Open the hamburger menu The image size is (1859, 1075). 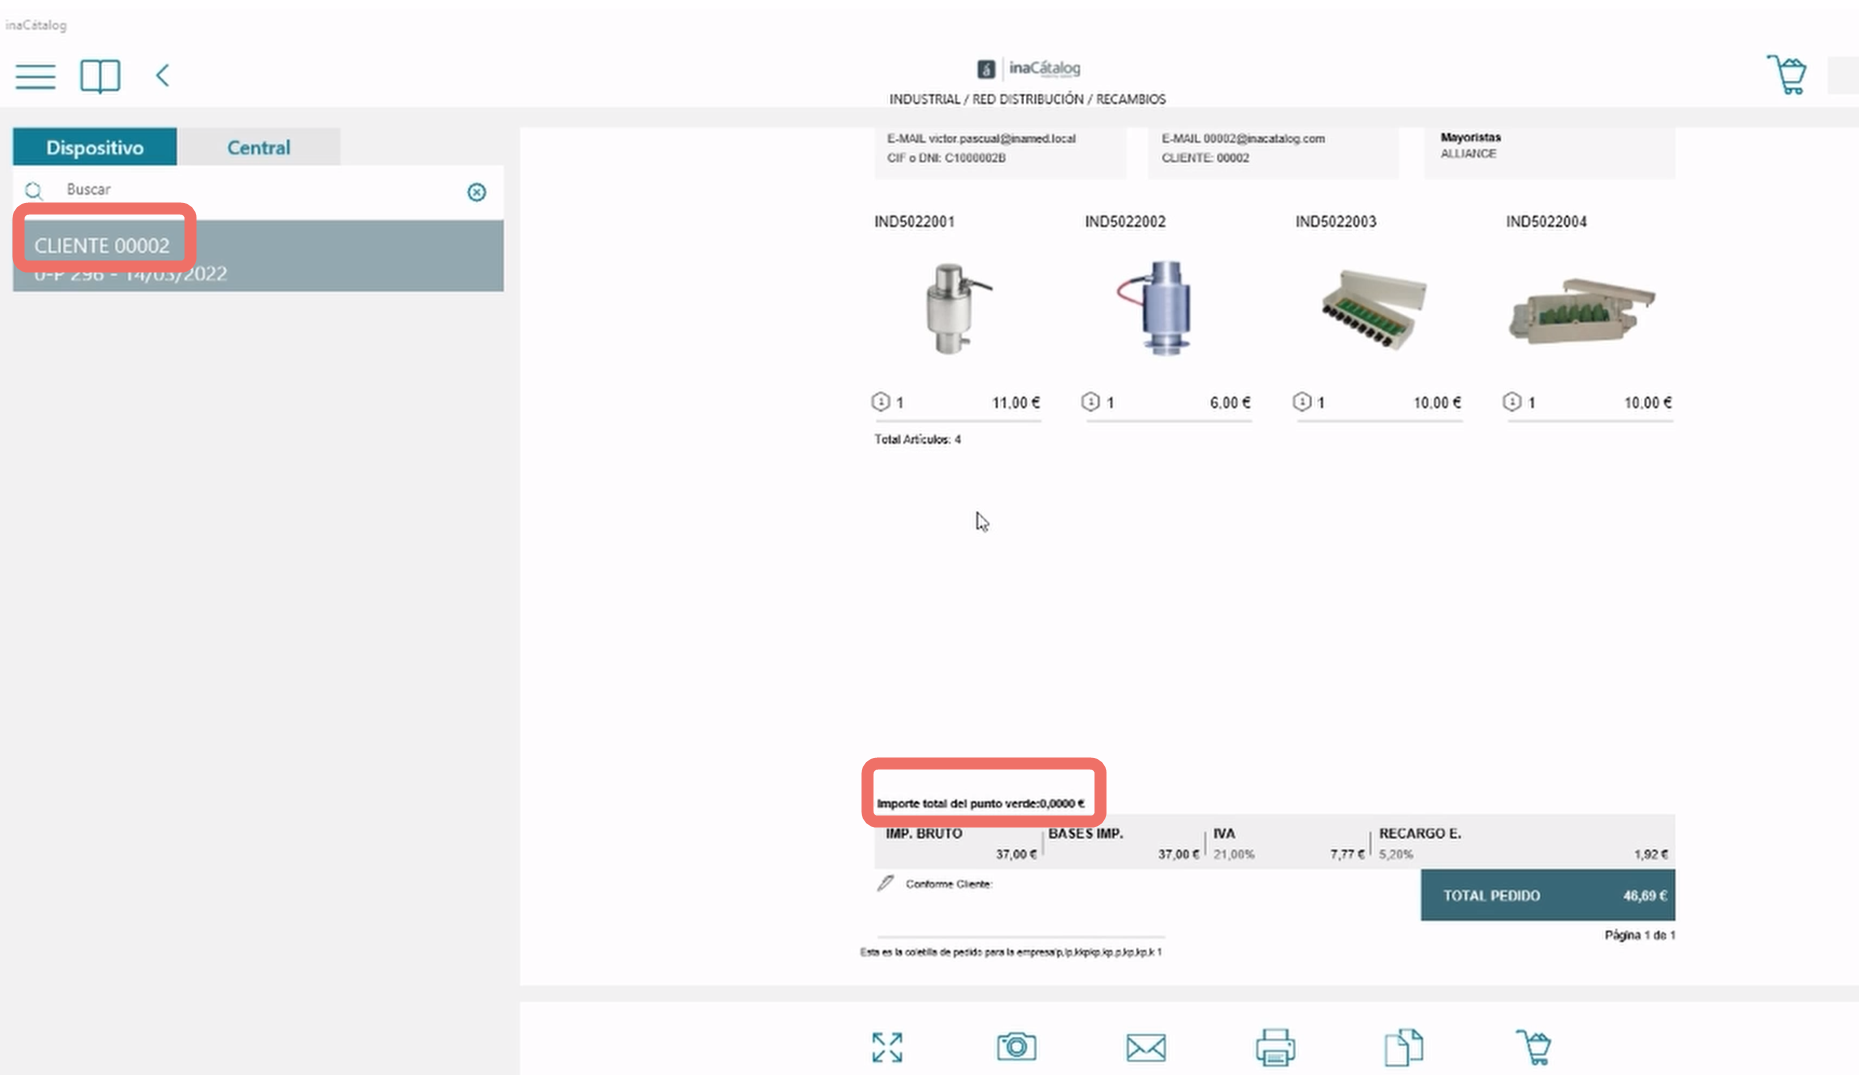[x=35, y=76]
